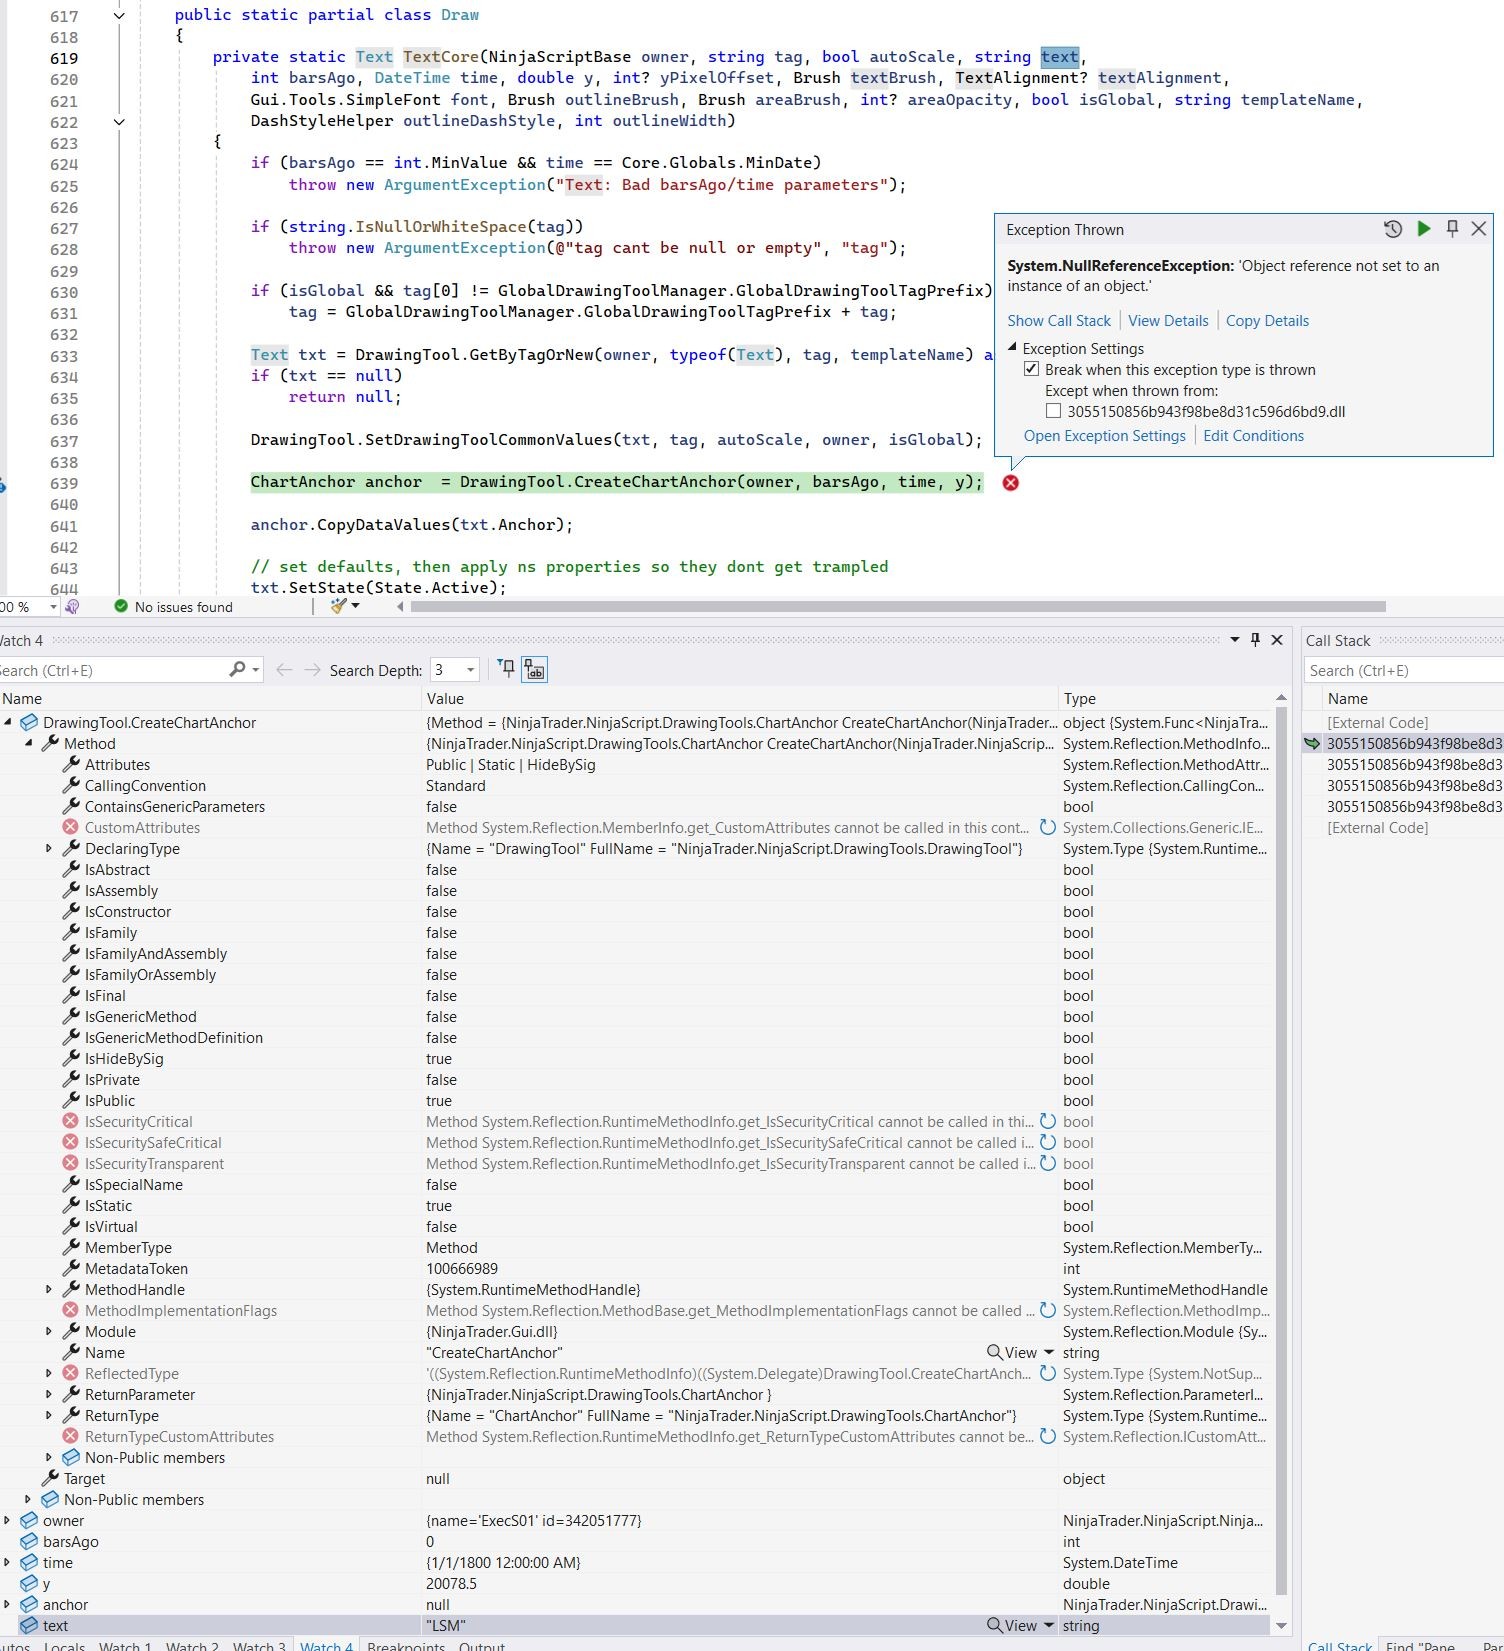Viewport: 1504px width, 1651px height.
Task: Click the Show Call Stack link
Action: click(1059, 320)
